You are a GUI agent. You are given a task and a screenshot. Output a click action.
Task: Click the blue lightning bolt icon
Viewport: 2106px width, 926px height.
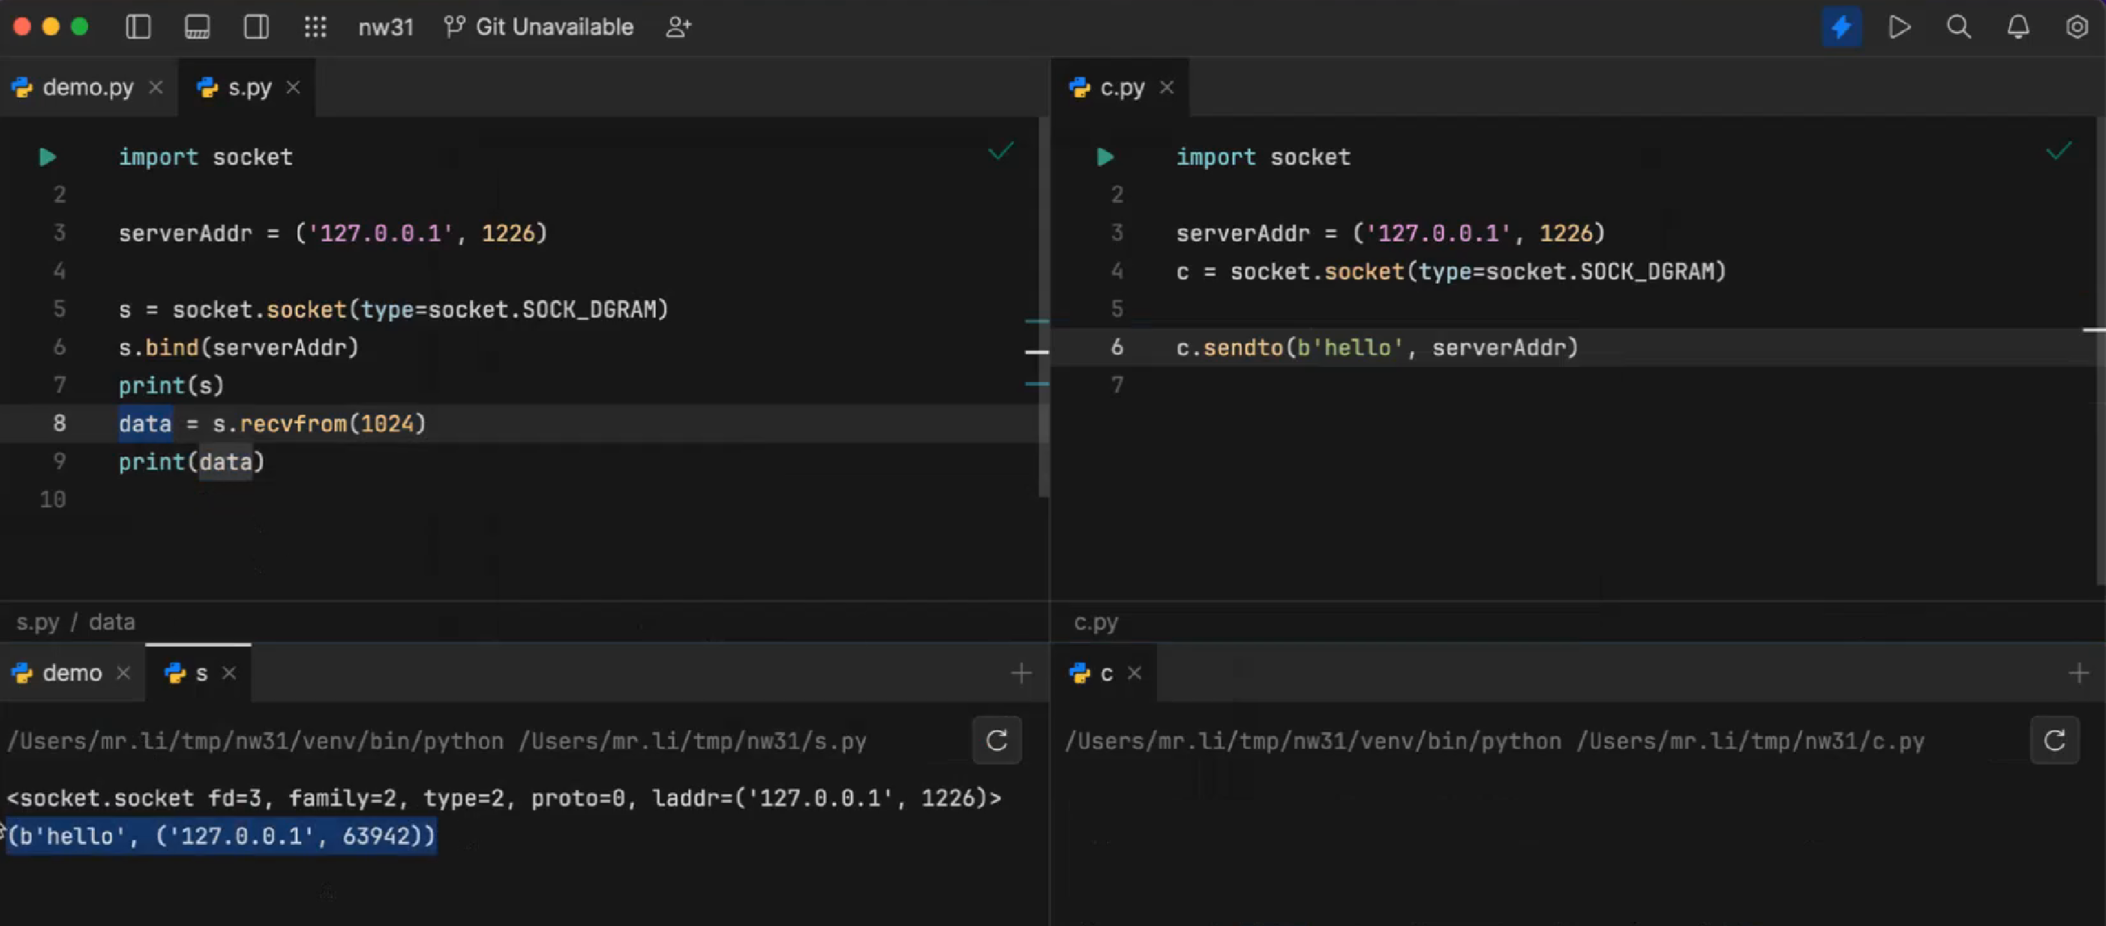1841,27
